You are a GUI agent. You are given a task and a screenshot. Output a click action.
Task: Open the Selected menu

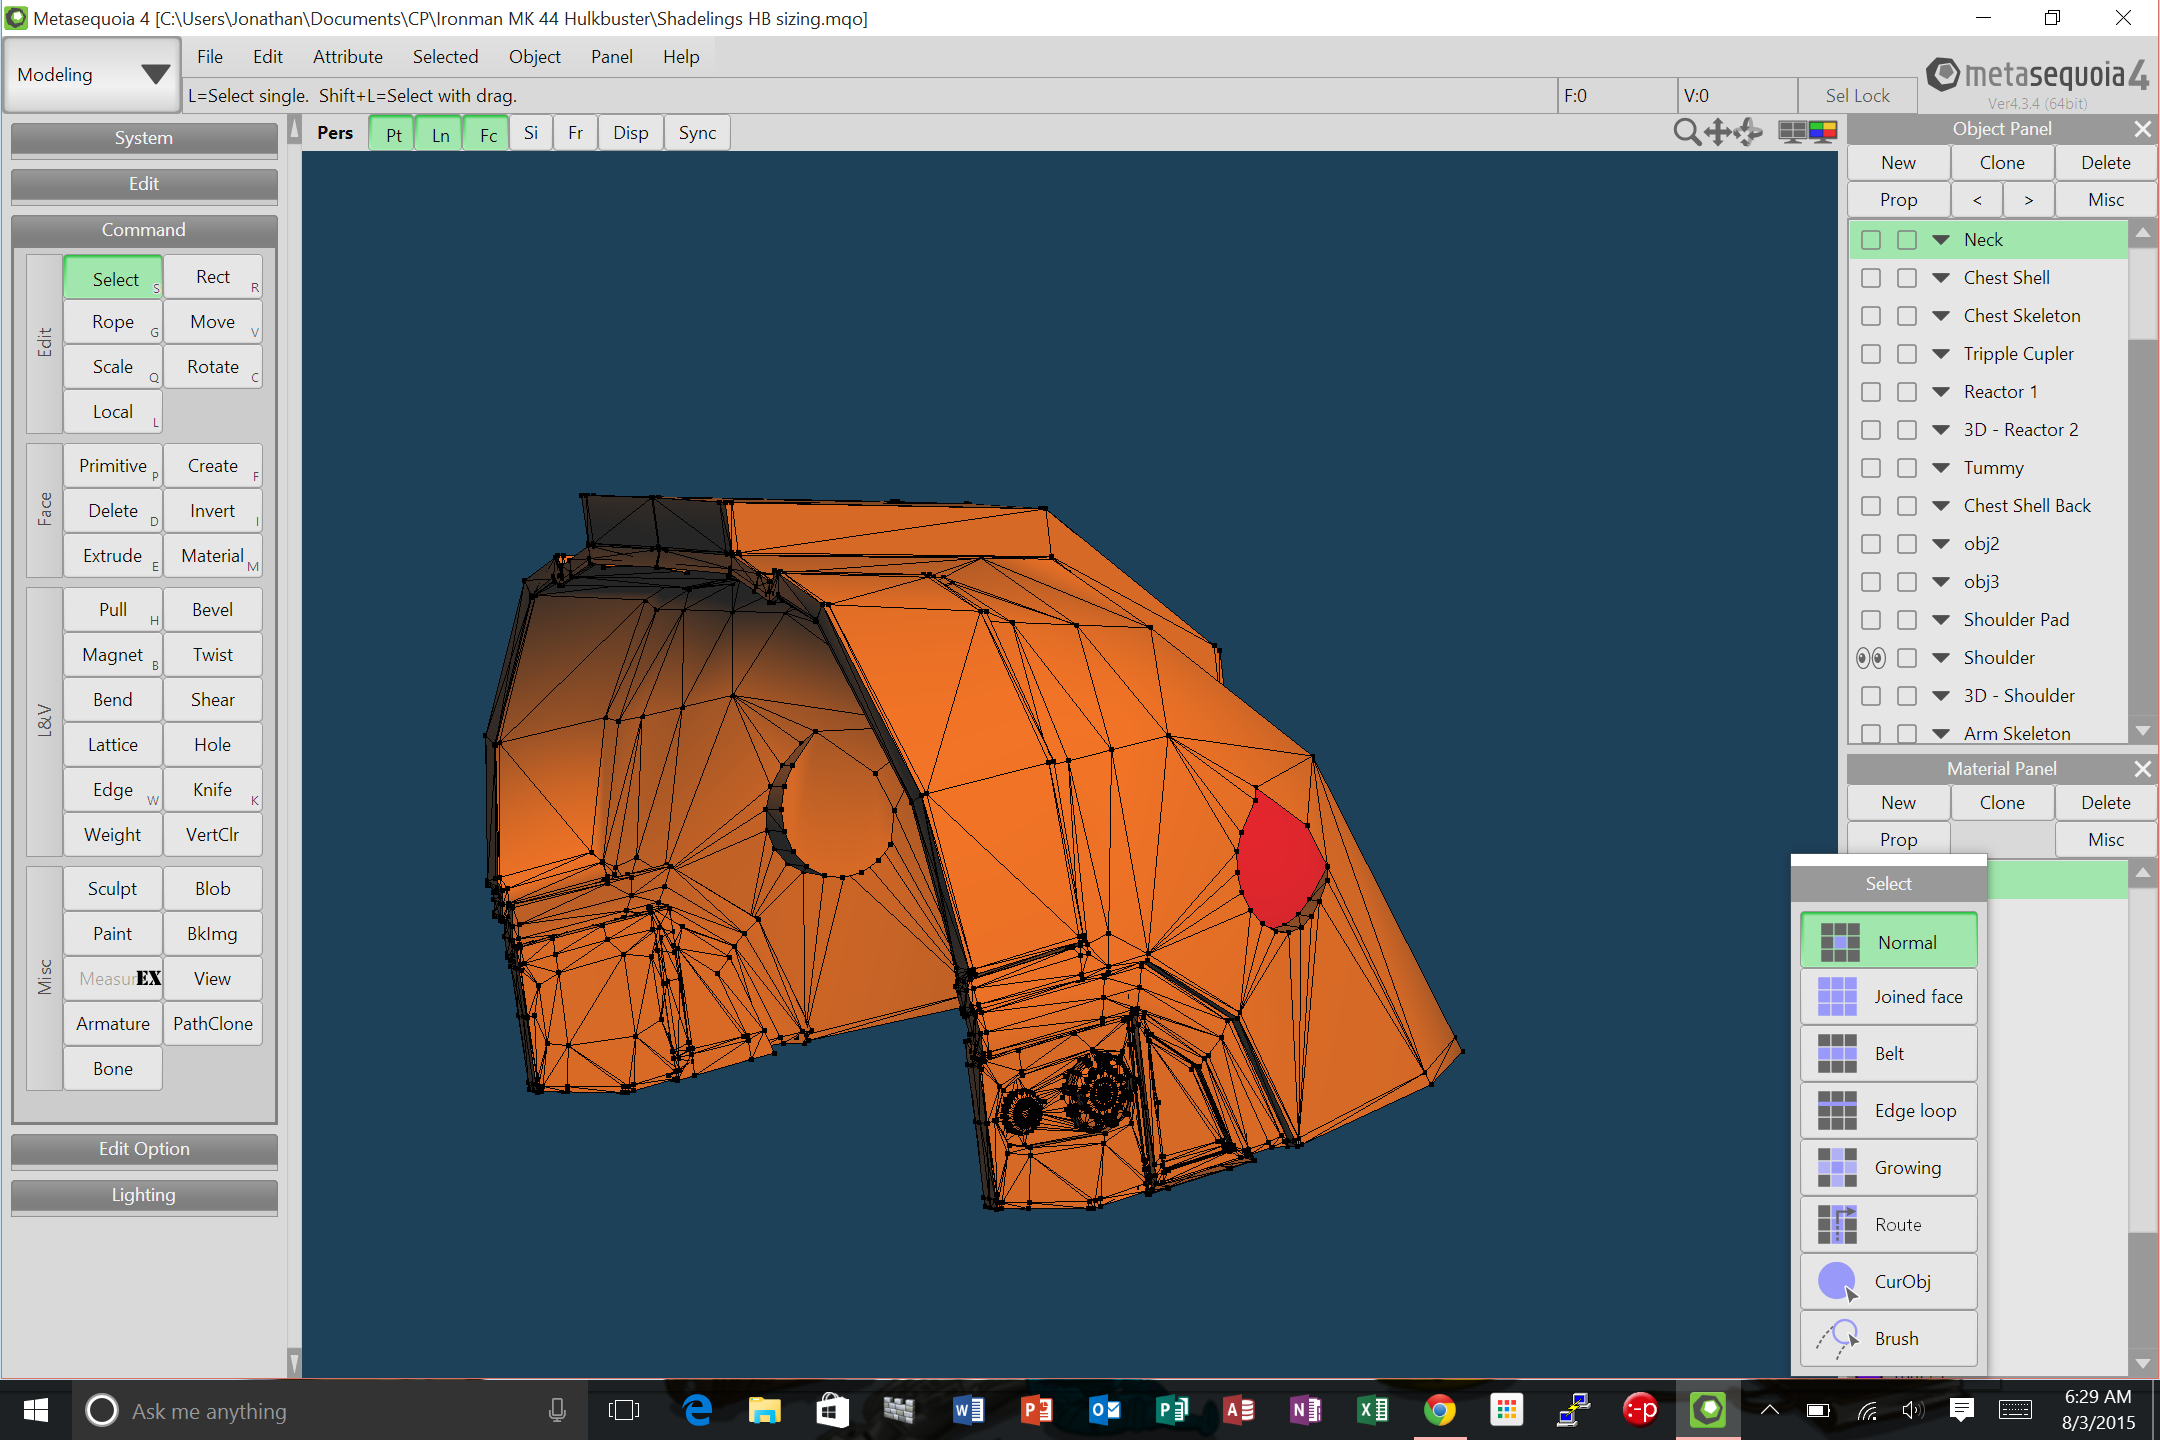(x=445, y=57)
